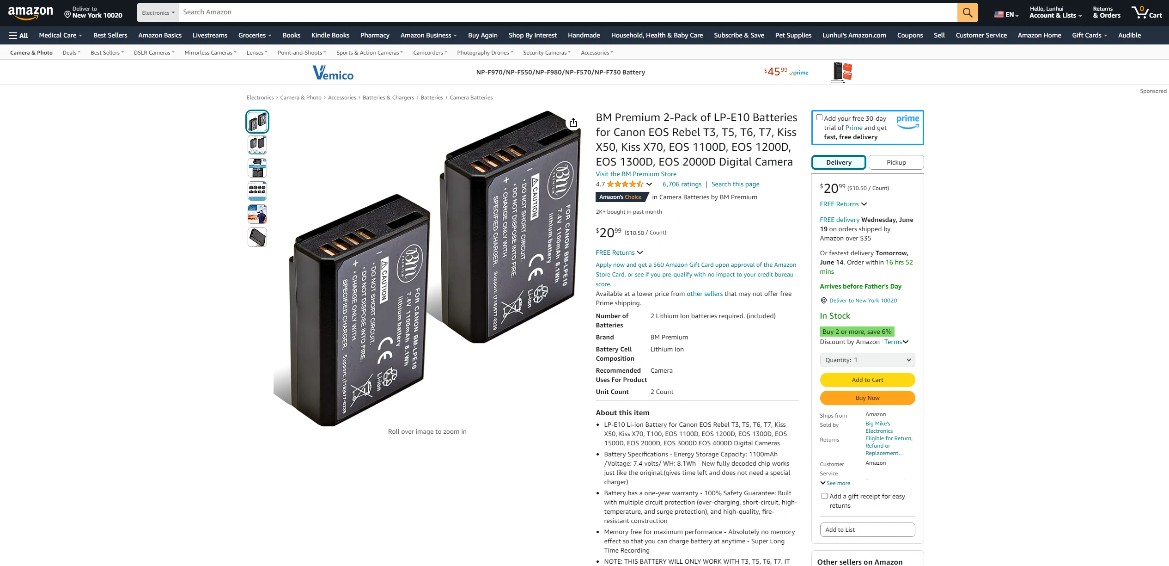The image size is (1169, 566).
Task: Open Best Sellers in the navigation bar
Action: pyautogui.click(x=110, y=35)
